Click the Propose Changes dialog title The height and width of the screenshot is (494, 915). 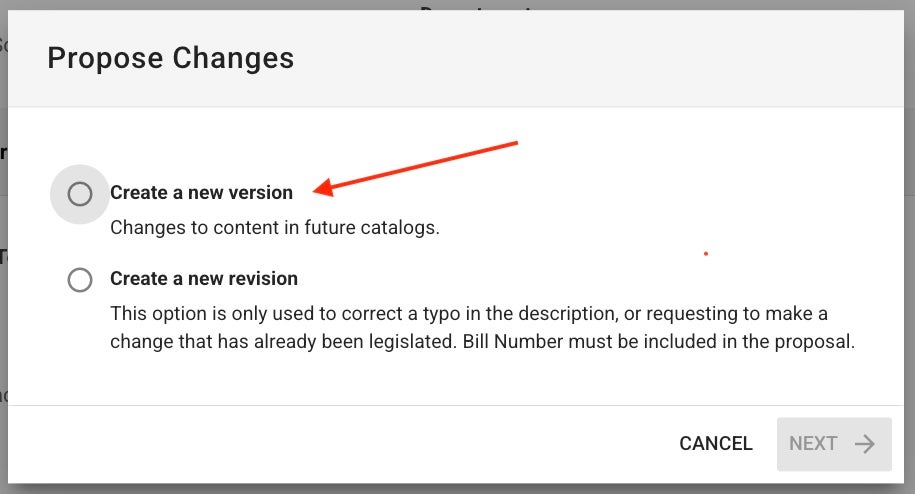click(170, 58)
